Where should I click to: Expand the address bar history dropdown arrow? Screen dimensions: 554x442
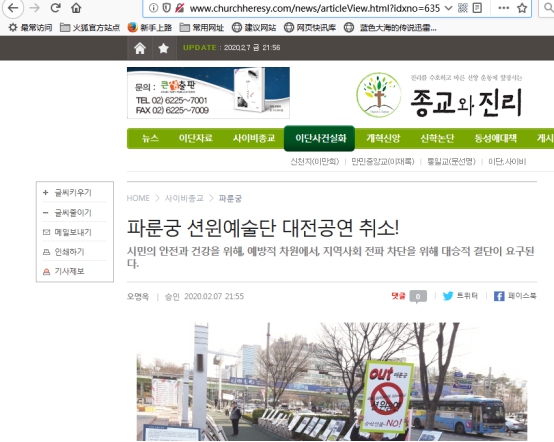coord(448,8)
